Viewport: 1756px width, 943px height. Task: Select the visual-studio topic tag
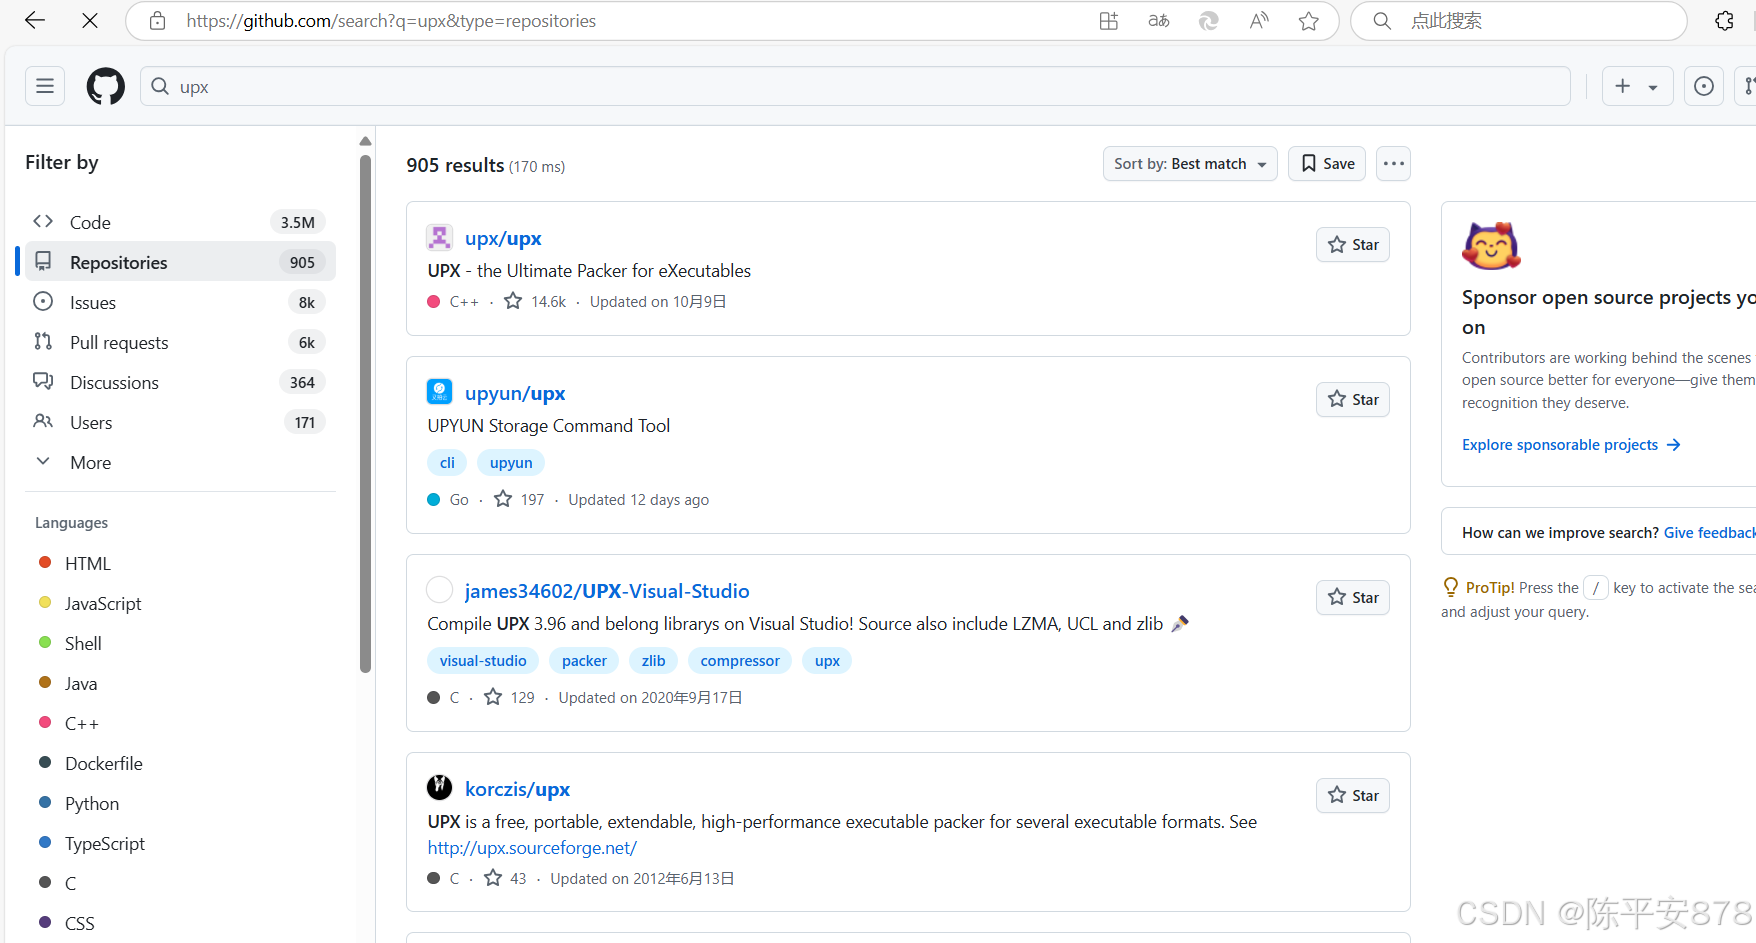click(x=483, y=660)
